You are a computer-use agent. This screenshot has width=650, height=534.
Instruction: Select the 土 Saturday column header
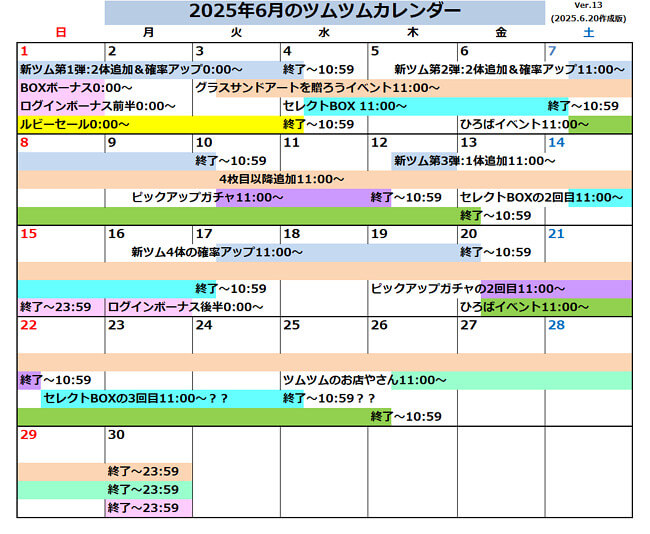click(588, 33)
